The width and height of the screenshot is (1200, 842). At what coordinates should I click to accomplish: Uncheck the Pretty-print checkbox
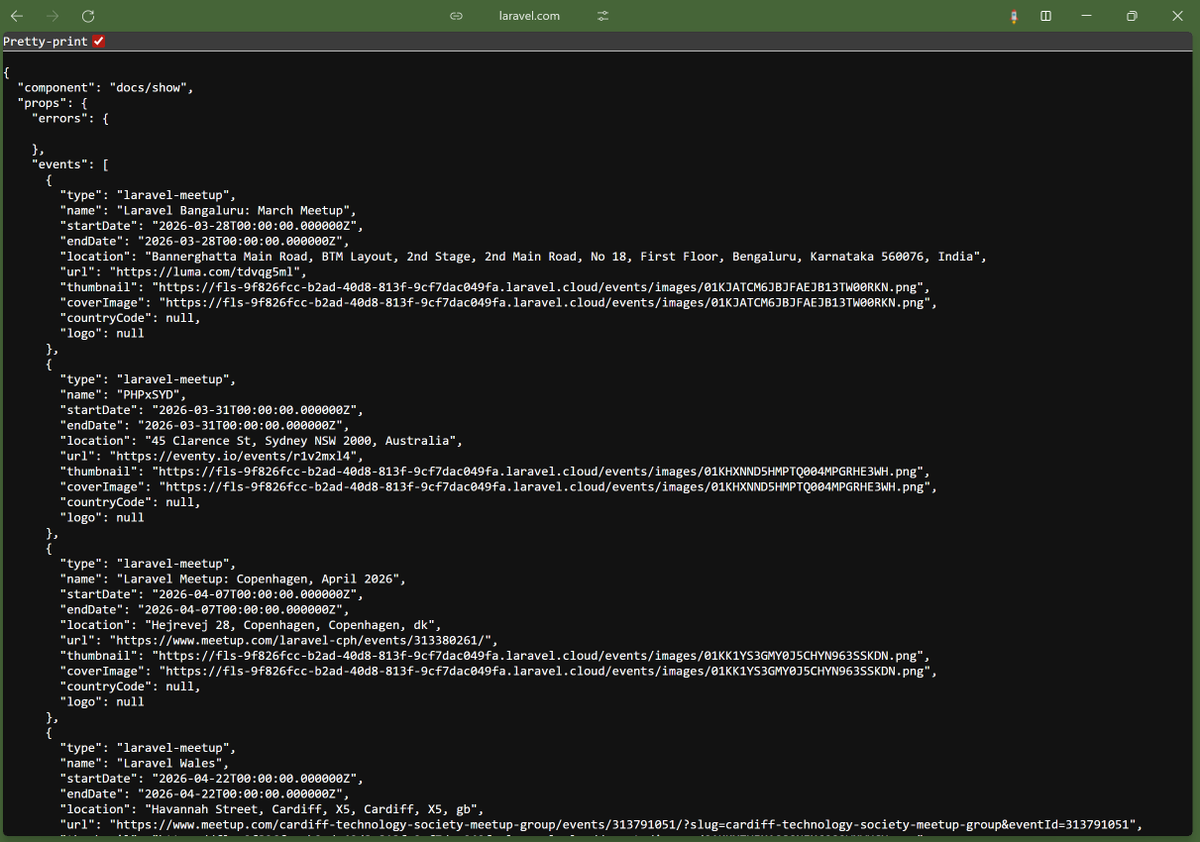tap(99, 41)
